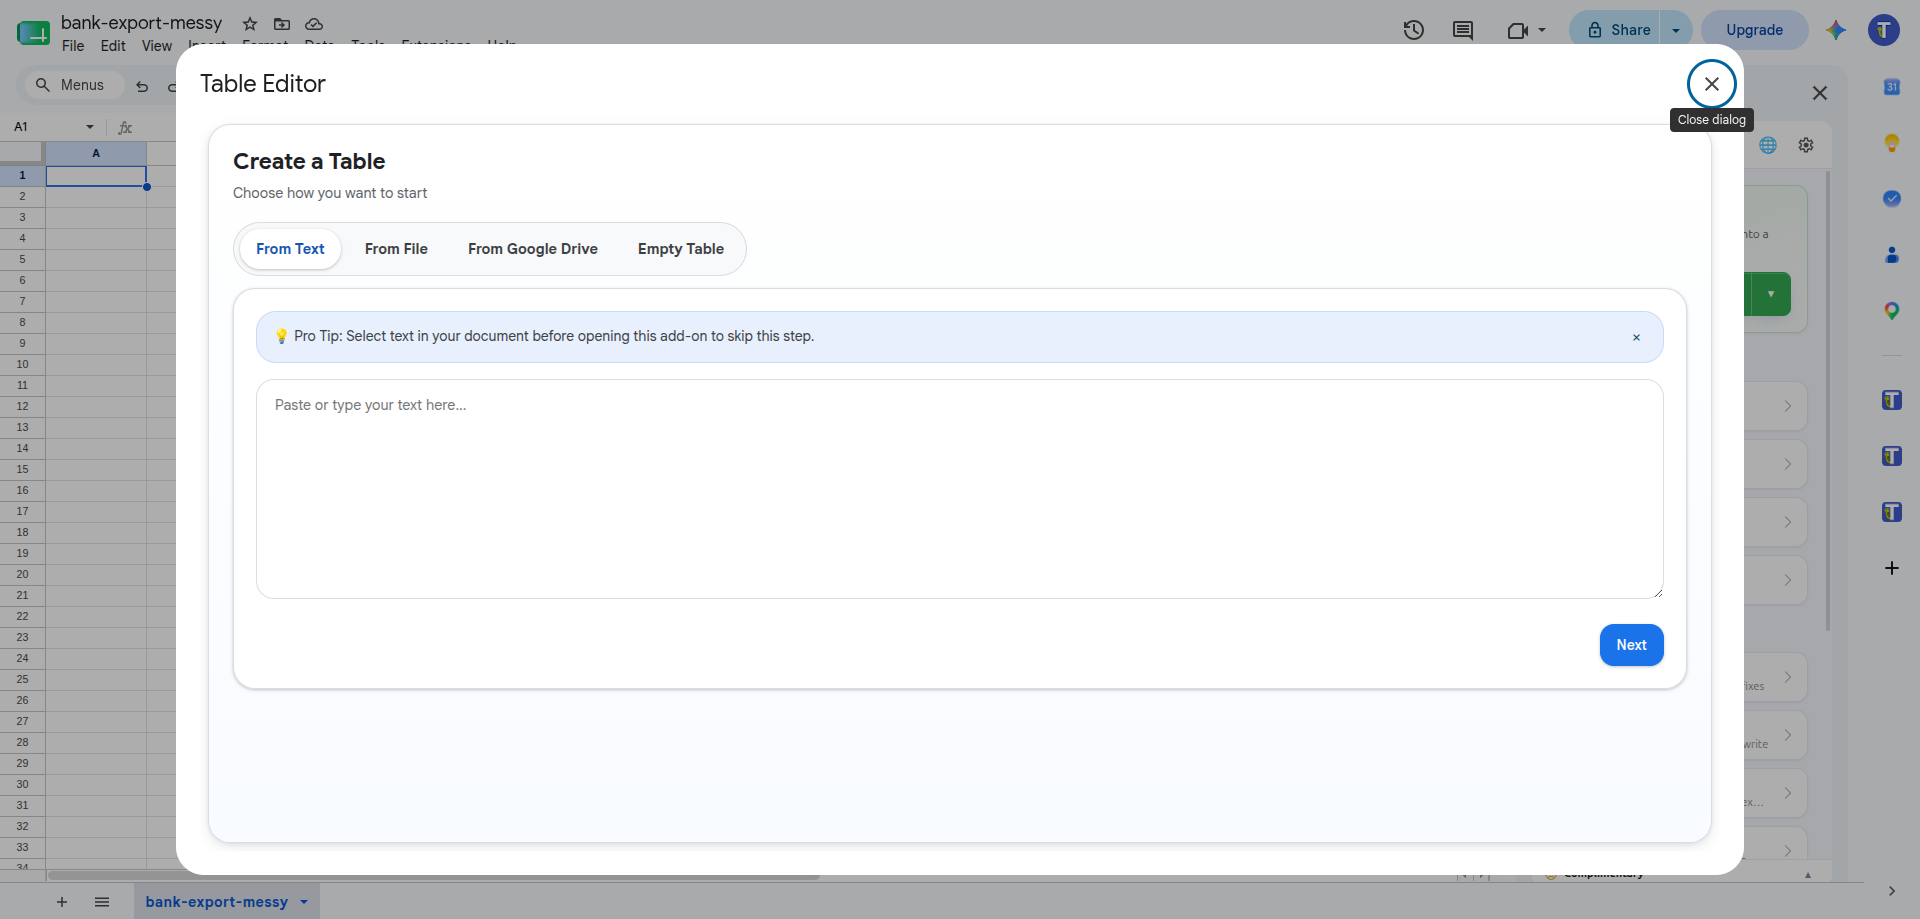1920x919 pixels.
Task: Click the paste text area
Action: (960, 489)
